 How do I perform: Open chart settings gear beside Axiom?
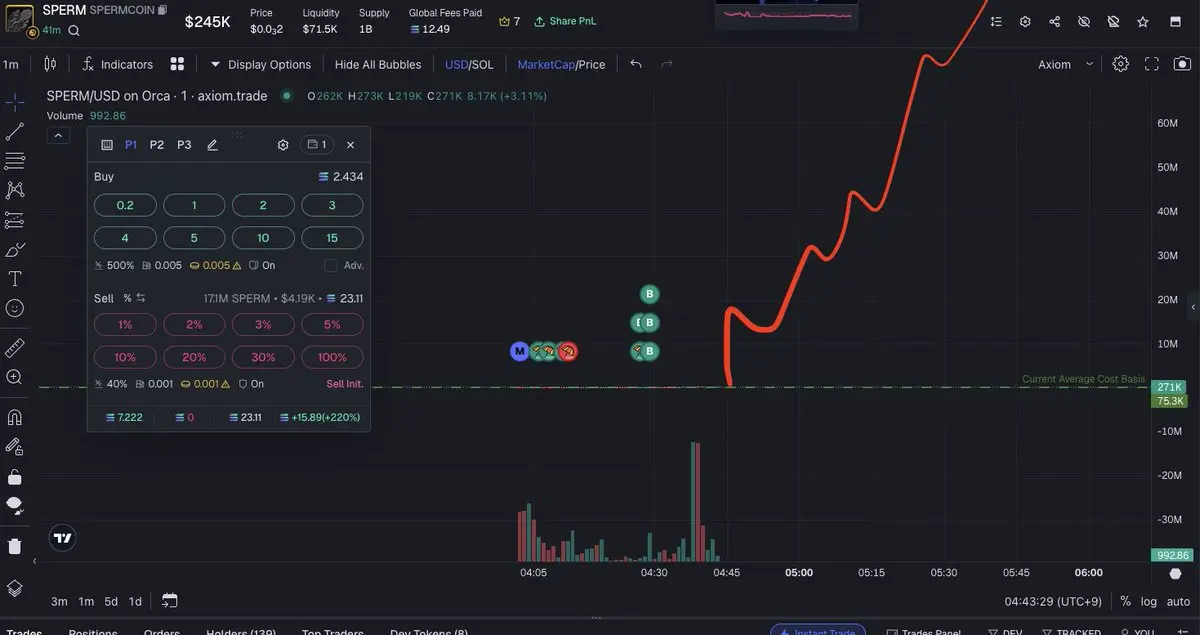pos(1121,64)
